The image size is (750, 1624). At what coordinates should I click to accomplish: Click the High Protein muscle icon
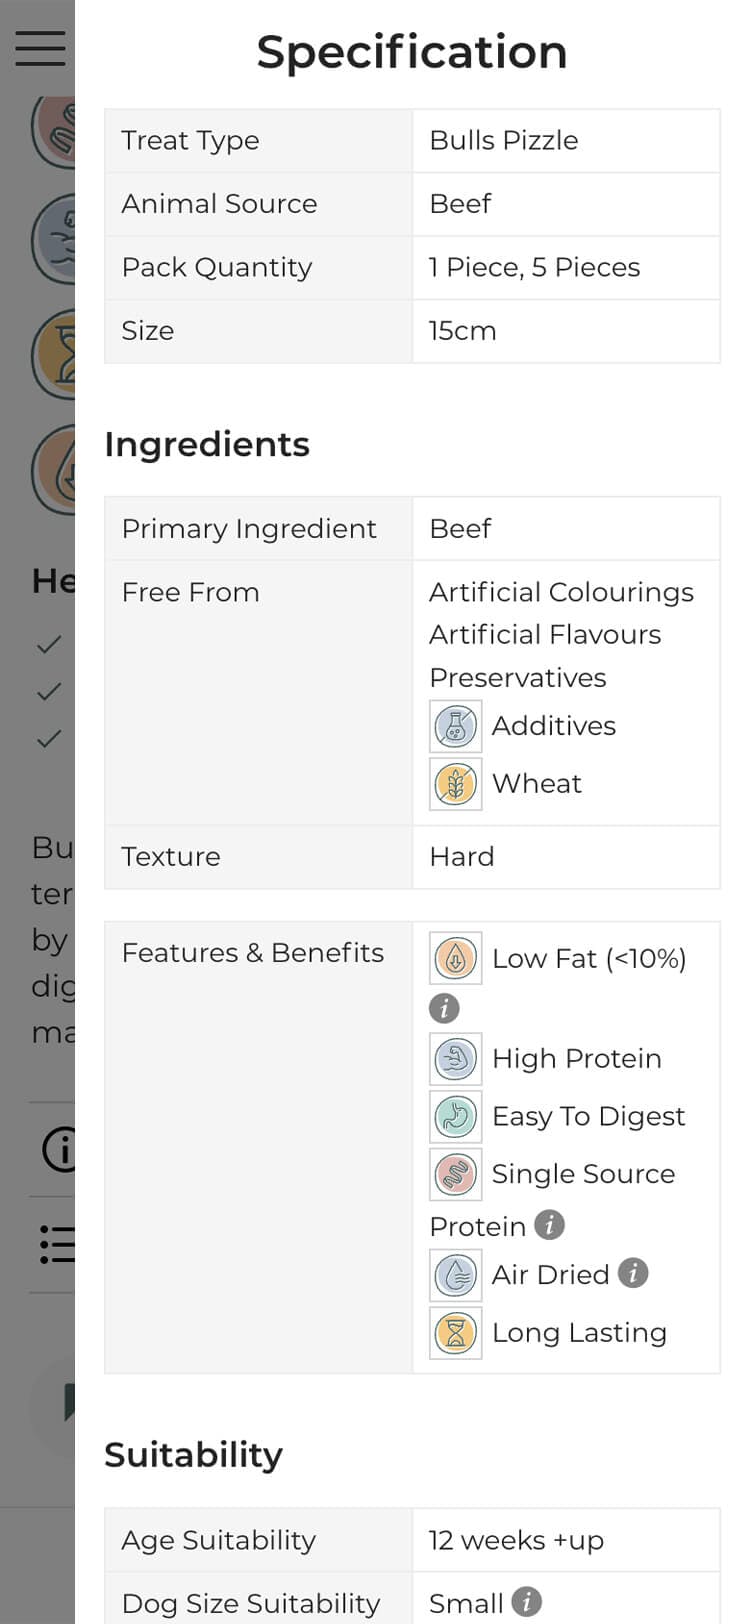coord(455,1058)
